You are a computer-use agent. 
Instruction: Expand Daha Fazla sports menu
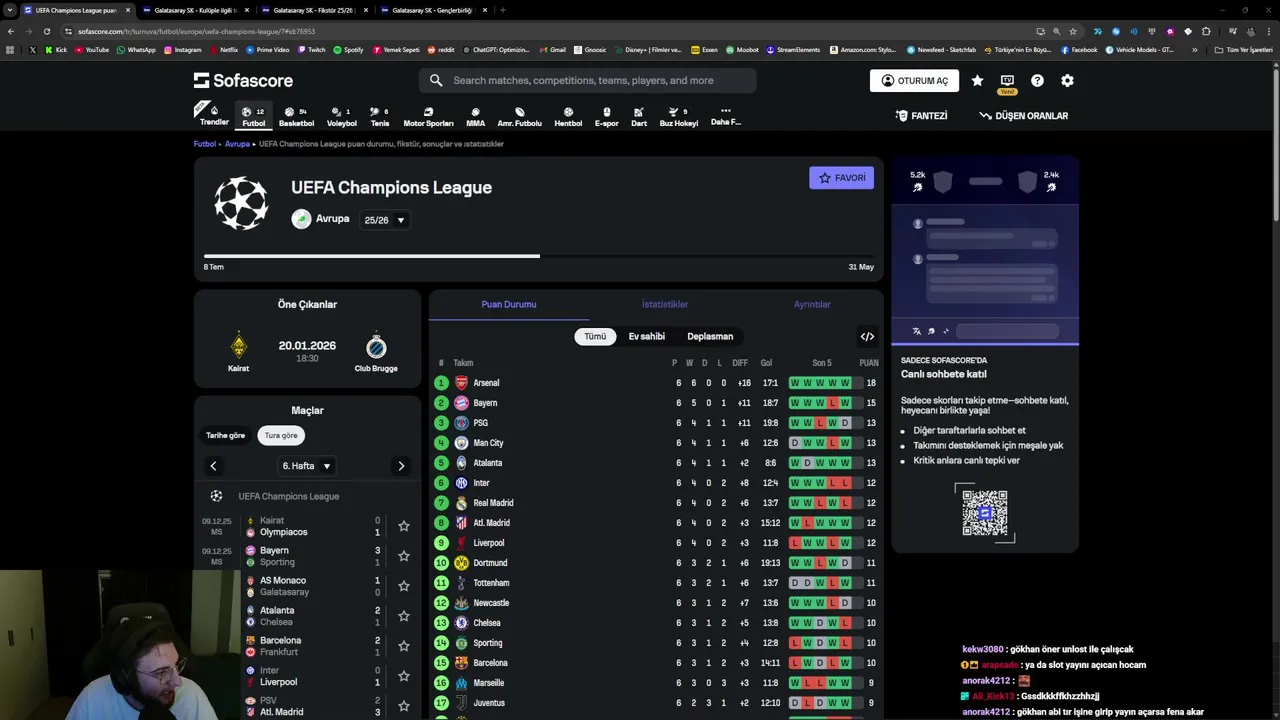coord(726,116)
